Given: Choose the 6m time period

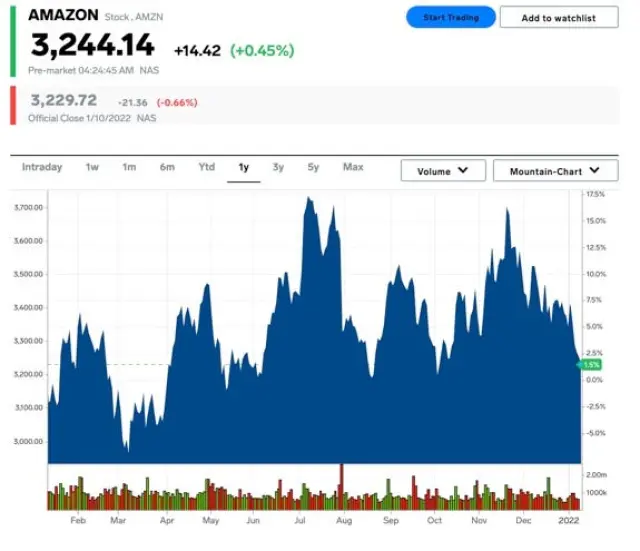Looking at the screenshot, I should point(167,167).
